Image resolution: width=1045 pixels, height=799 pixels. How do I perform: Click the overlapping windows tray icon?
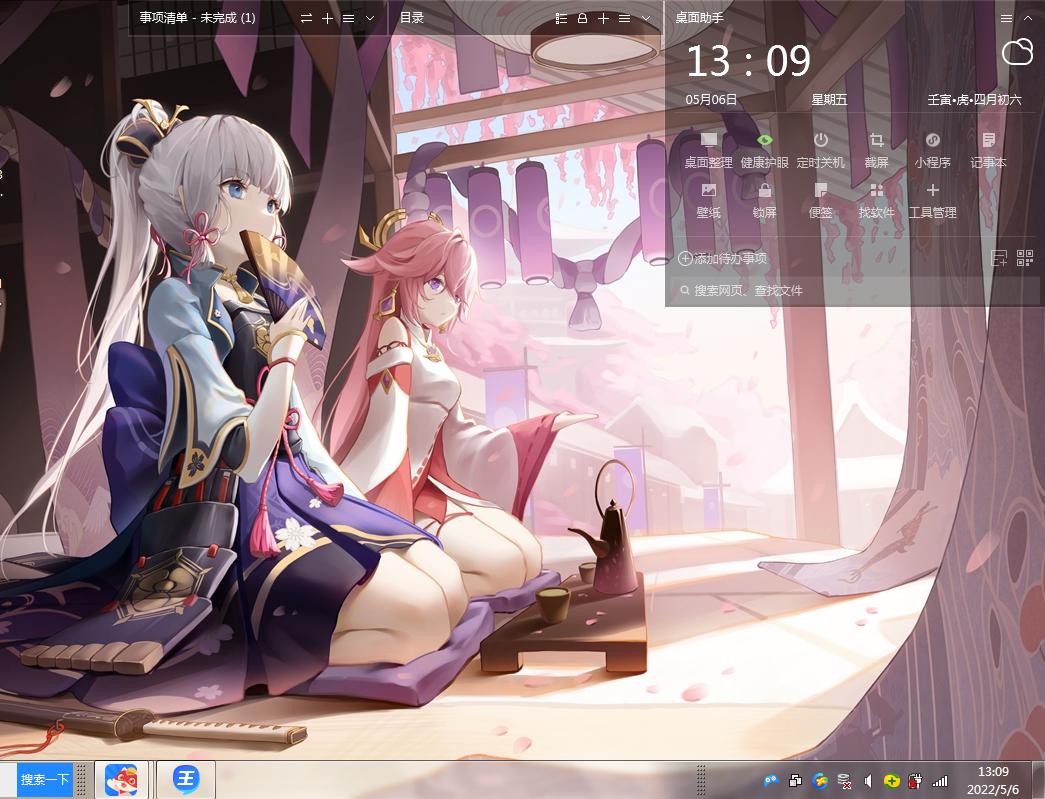795,780
